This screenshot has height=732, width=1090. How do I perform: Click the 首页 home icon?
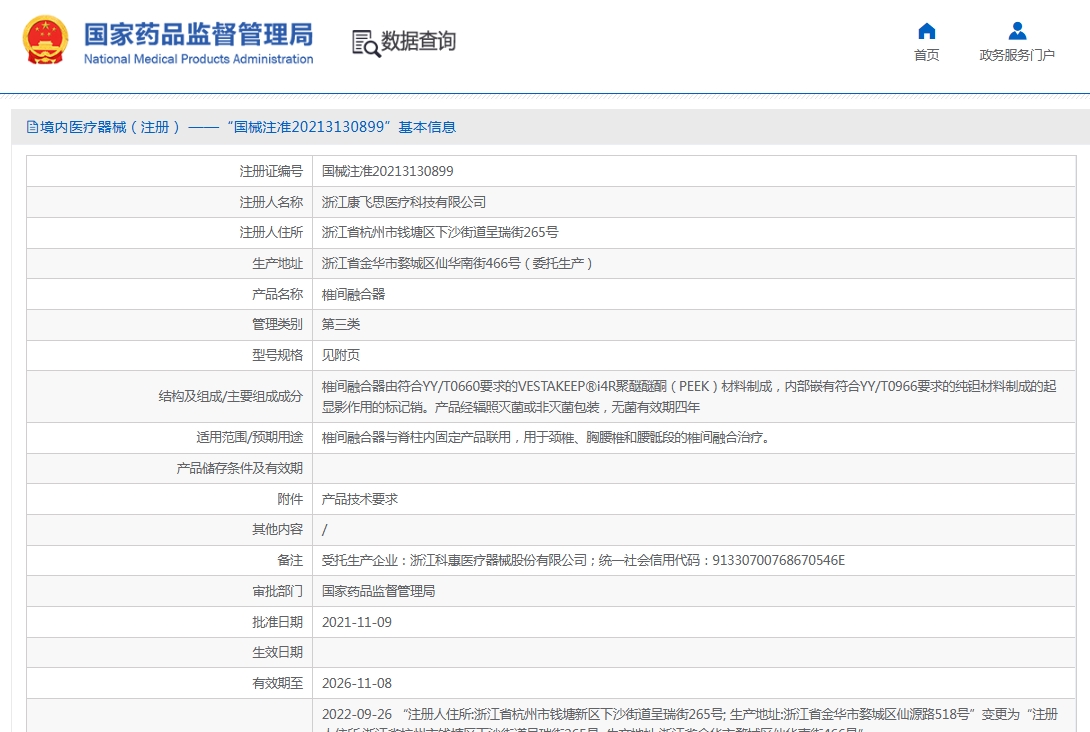(x=927, y=31)
